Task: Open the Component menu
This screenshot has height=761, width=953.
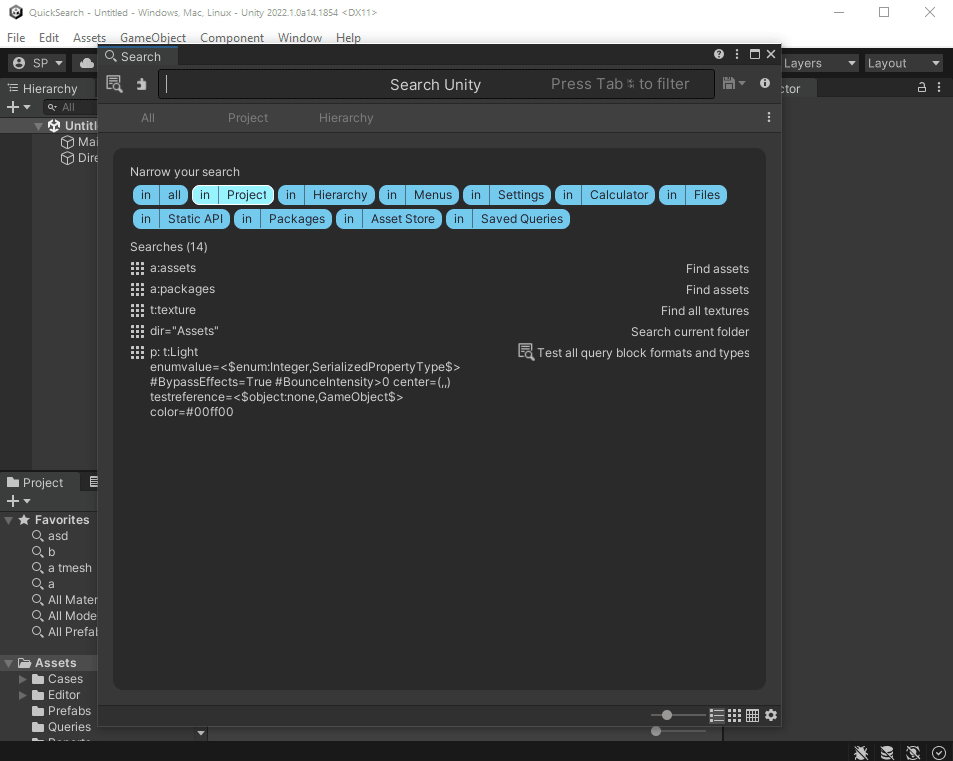Action: [x=232, y=38]
